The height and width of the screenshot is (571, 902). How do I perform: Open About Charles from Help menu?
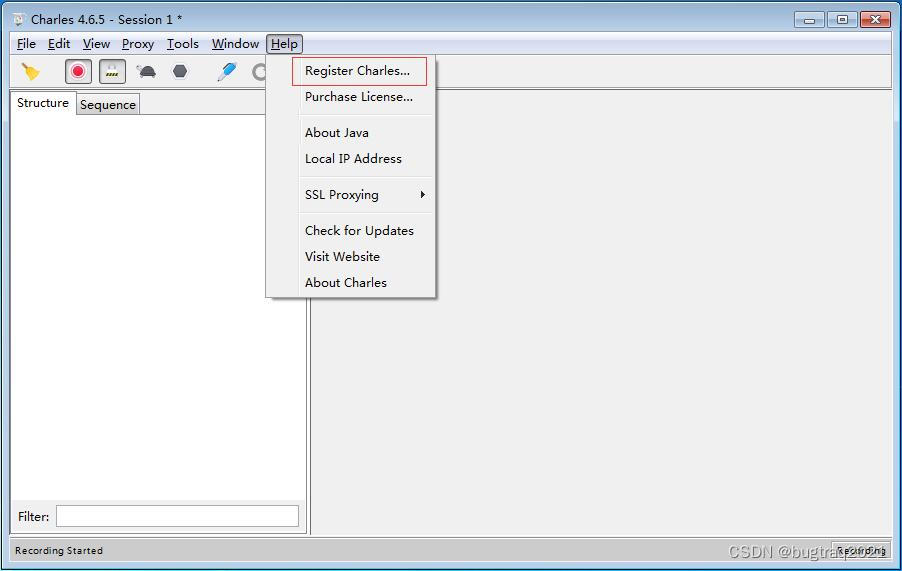[346, 283]
